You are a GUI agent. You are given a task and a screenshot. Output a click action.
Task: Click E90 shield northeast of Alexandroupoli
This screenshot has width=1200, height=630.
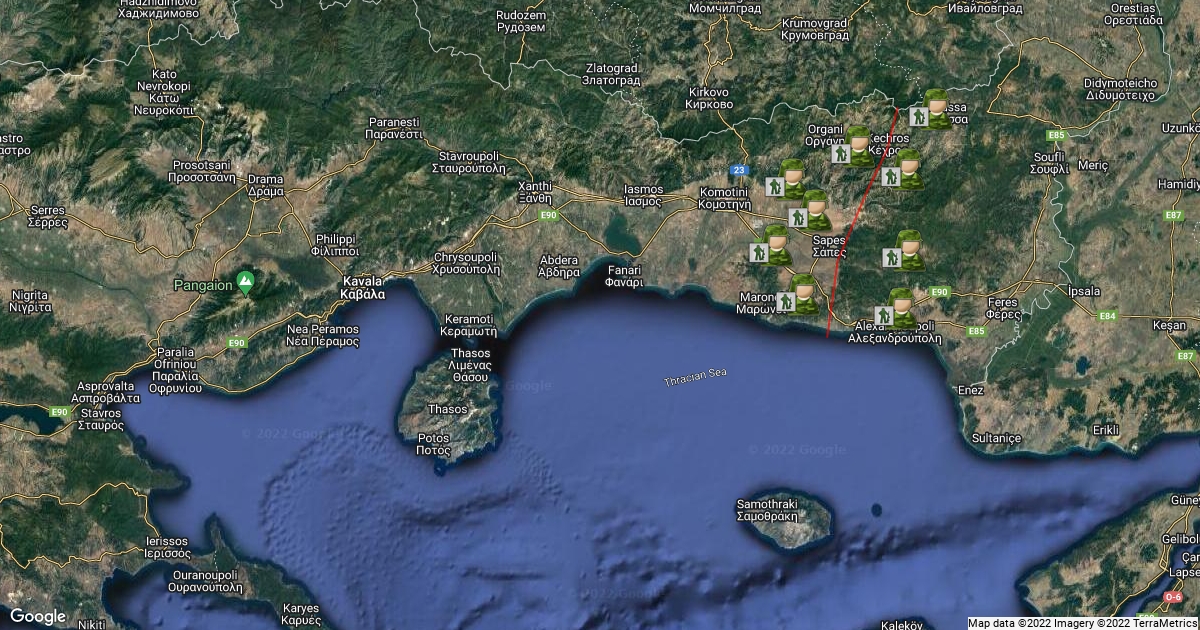939,291
